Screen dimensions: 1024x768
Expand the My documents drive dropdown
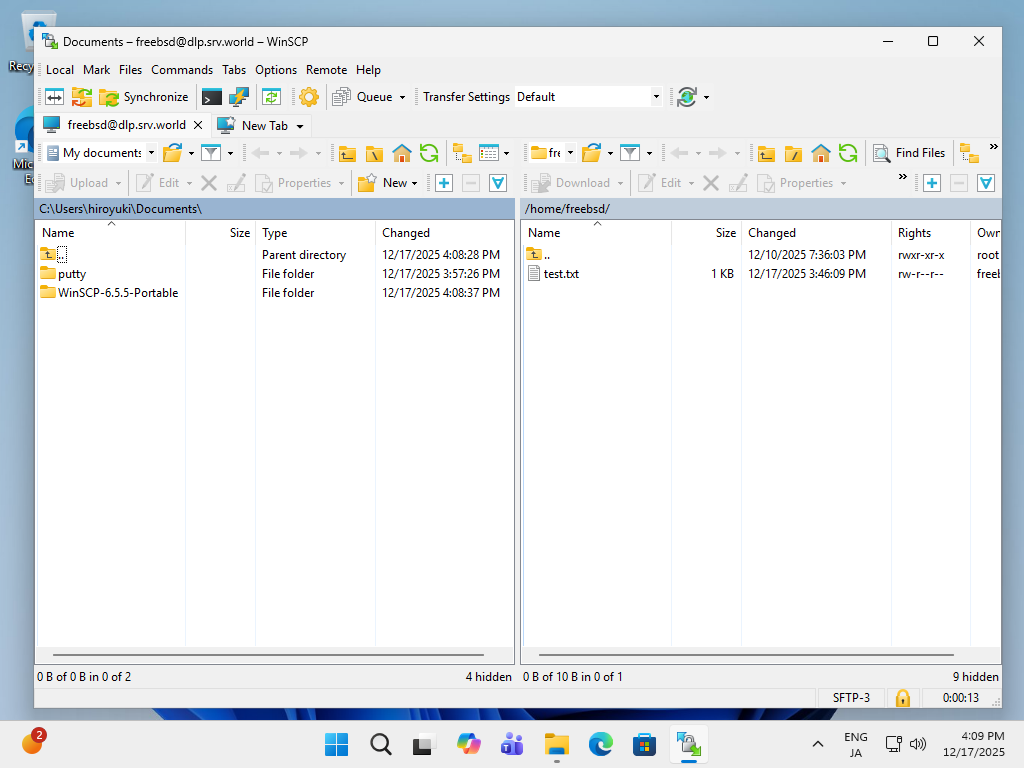tap(151, 153)
